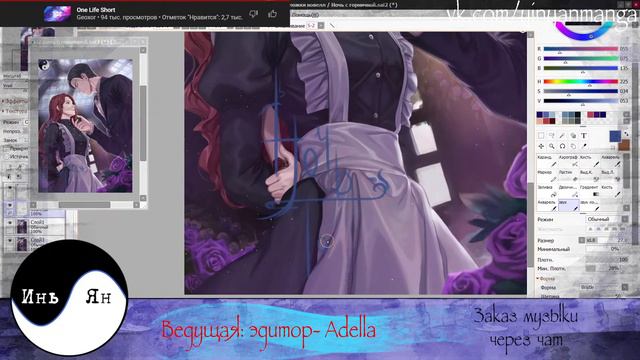The height and width of the screenshot is (360, 640).
Task: Click the navigator window horizontal scrollbar
Action: (x=84, y=204)
